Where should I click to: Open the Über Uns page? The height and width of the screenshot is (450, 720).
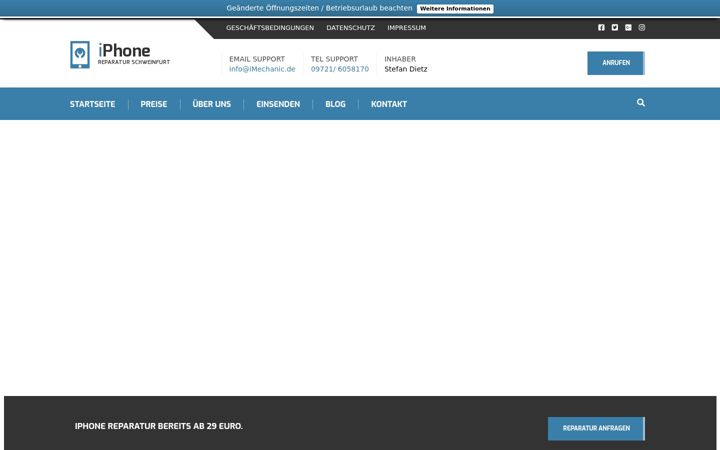(212, 104)
